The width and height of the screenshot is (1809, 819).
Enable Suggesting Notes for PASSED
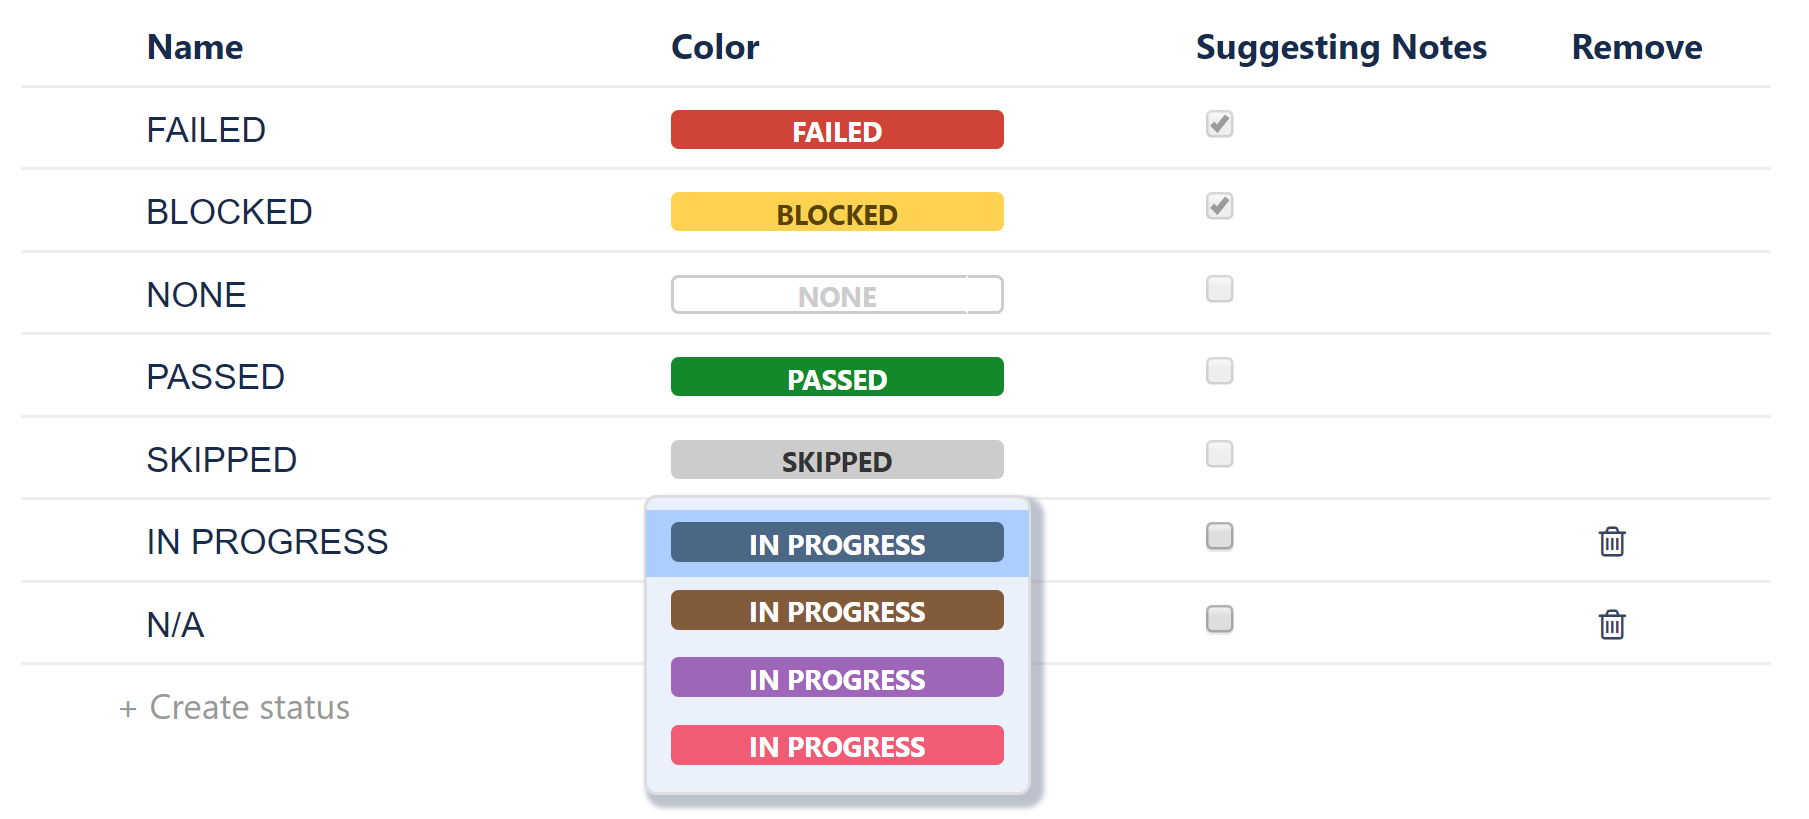pyautogui.click(x=1219, y=371)
